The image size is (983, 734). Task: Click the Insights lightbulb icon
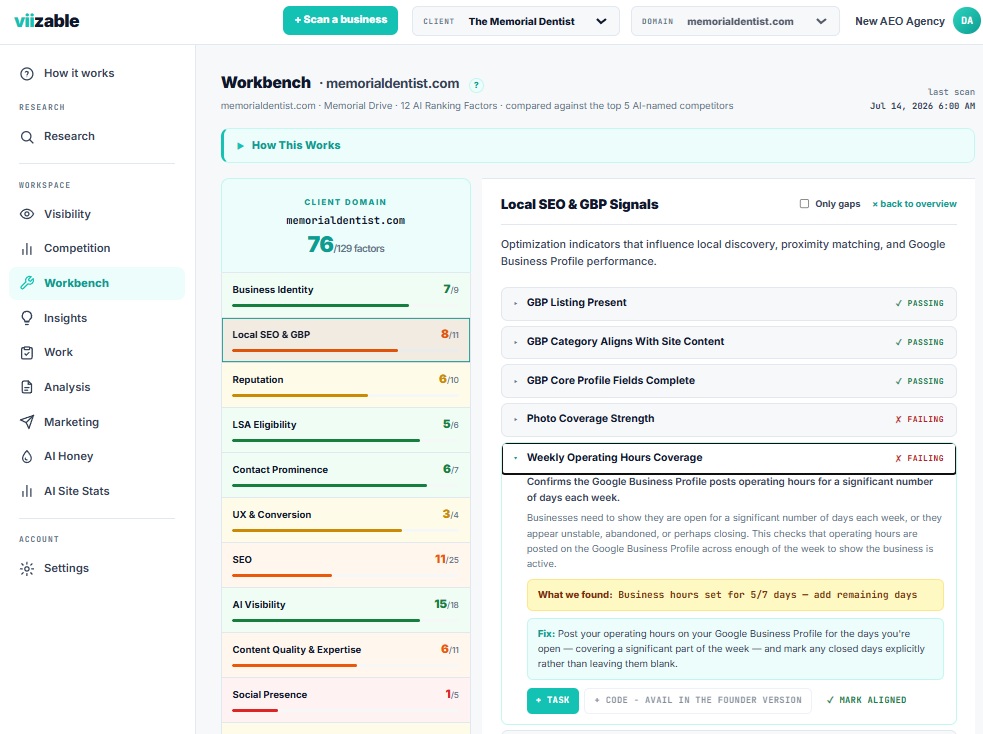click(27, 318)
